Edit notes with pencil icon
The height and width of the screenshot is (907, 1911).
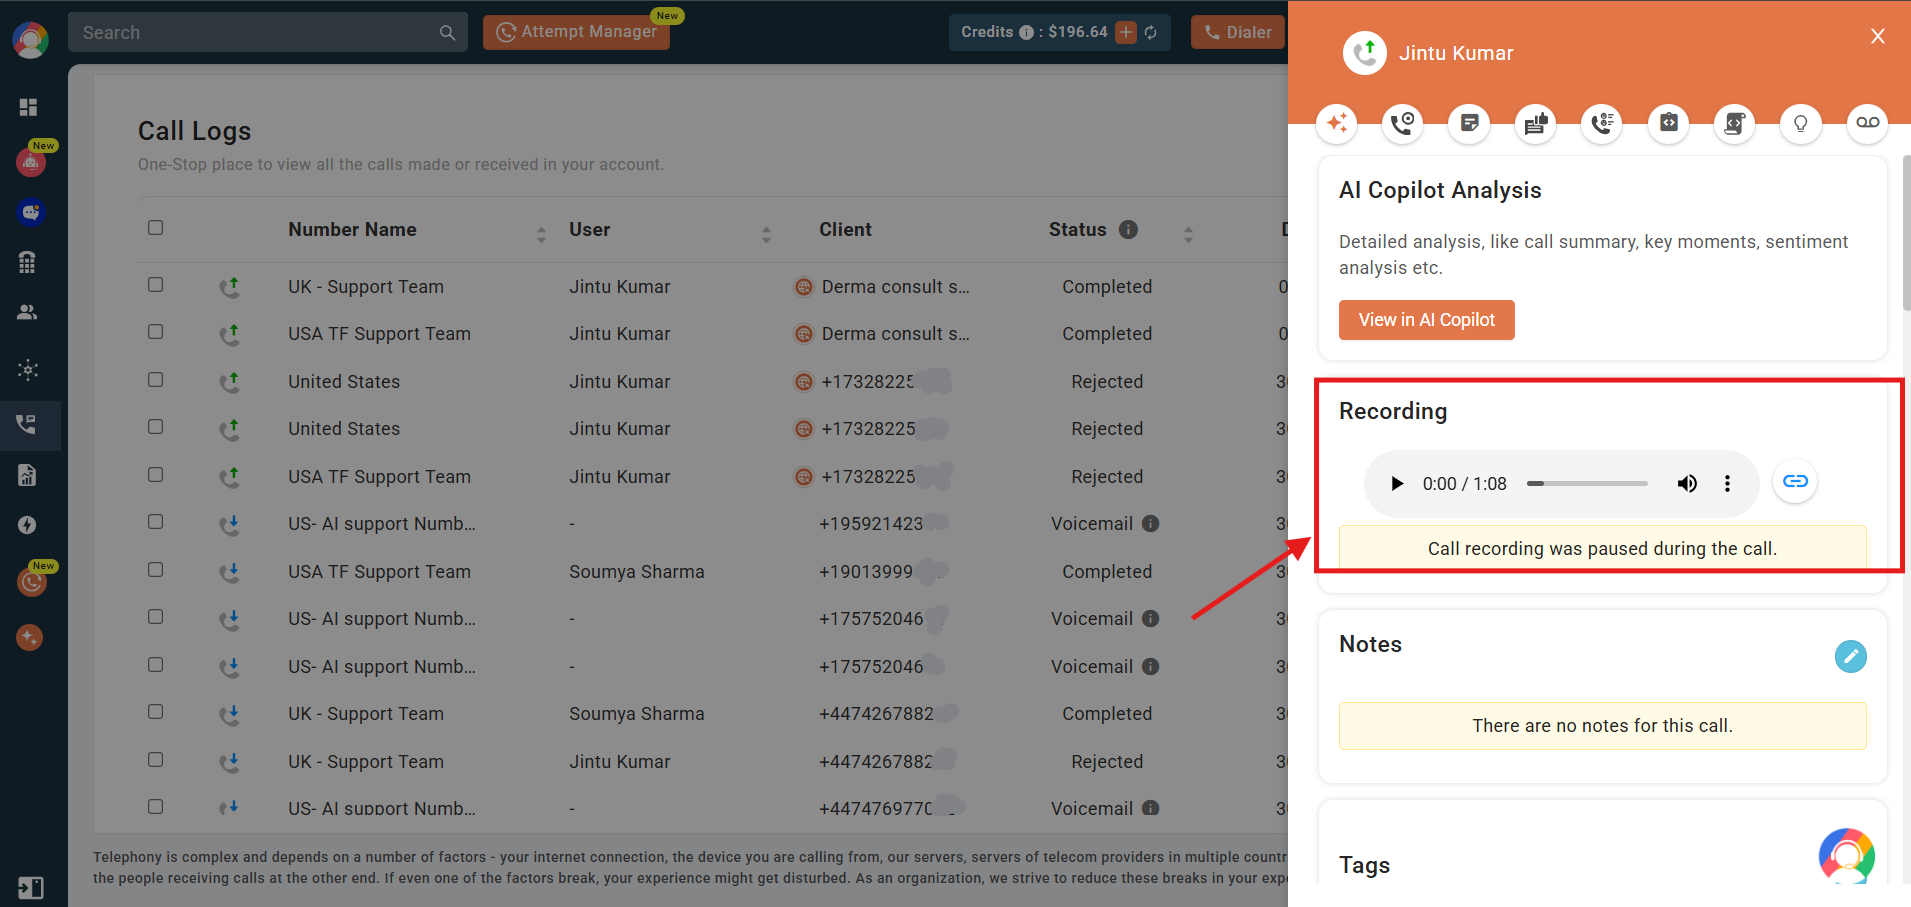pyautogui.click(x=1850, y=656)
